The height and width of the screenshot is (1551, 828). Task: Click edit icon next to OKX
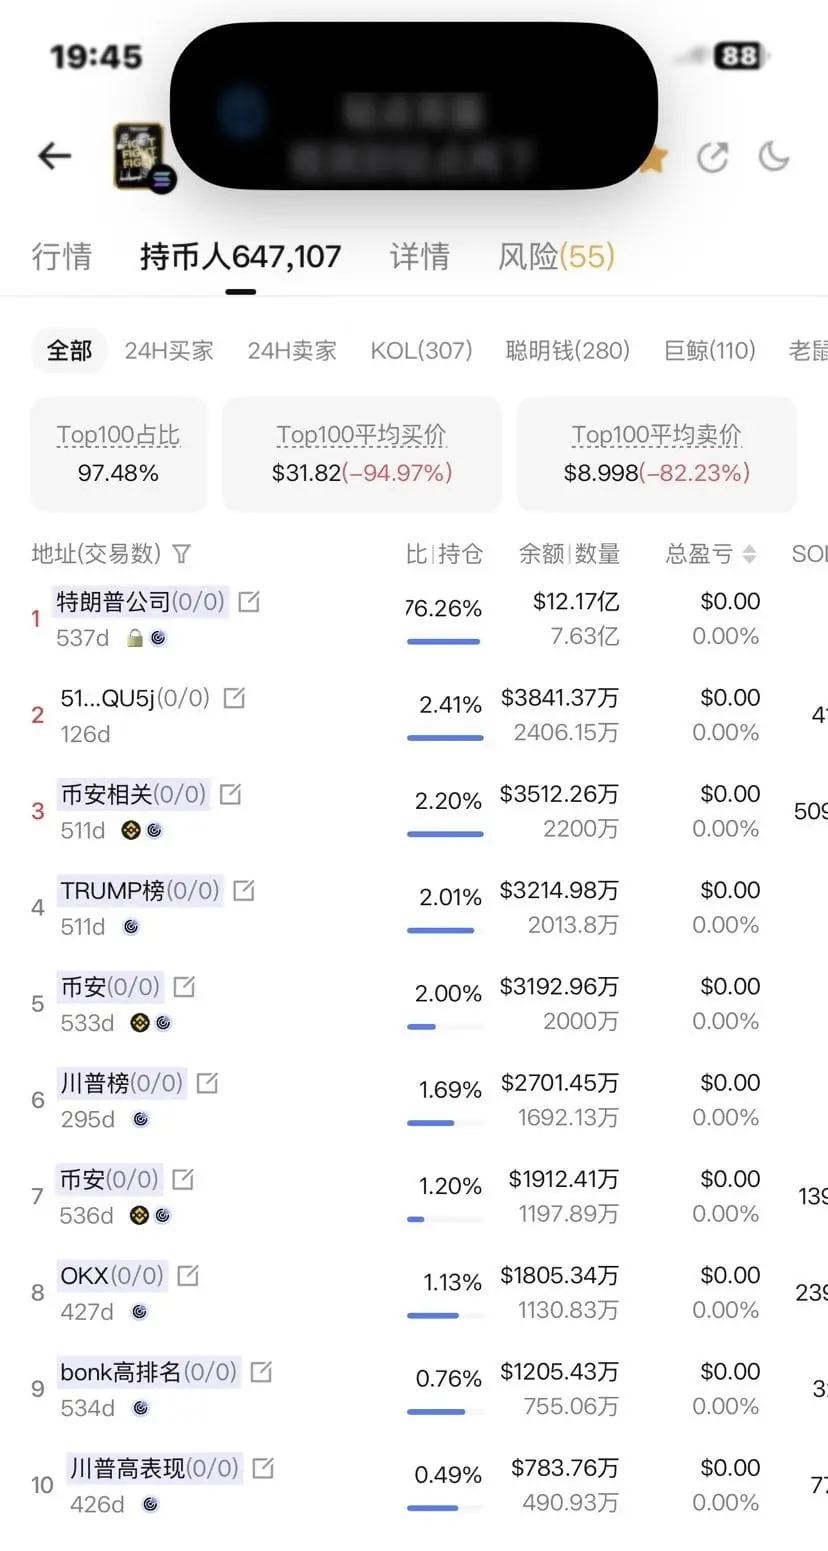click(187, 1276)
